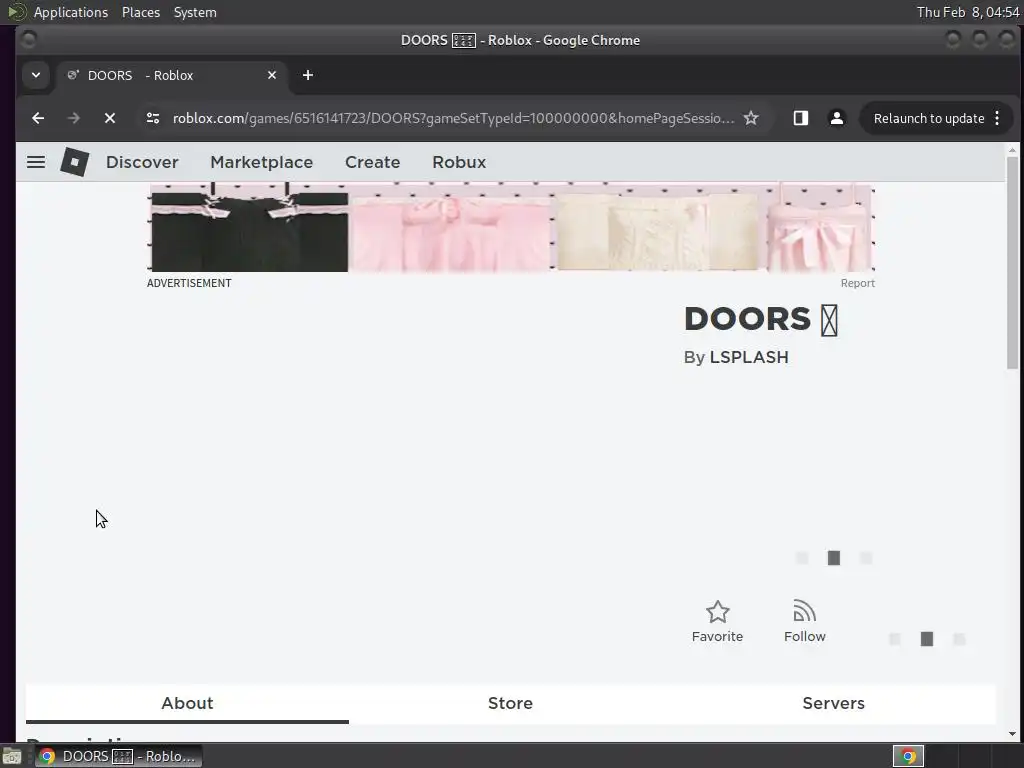This screenshot has width=1024, height=768.
Task: Open the Places system menu
Action: tap(140, 12)
